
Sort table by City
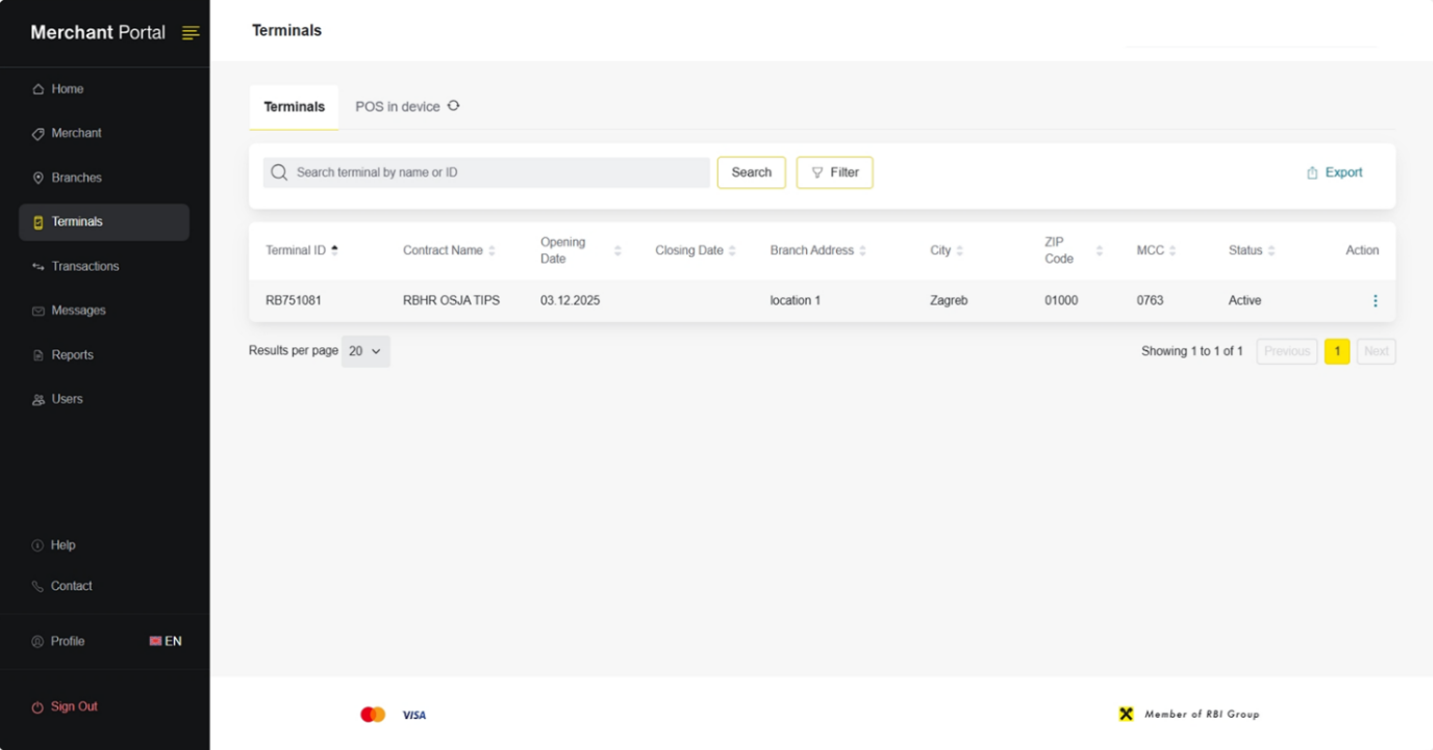point(959,251)
